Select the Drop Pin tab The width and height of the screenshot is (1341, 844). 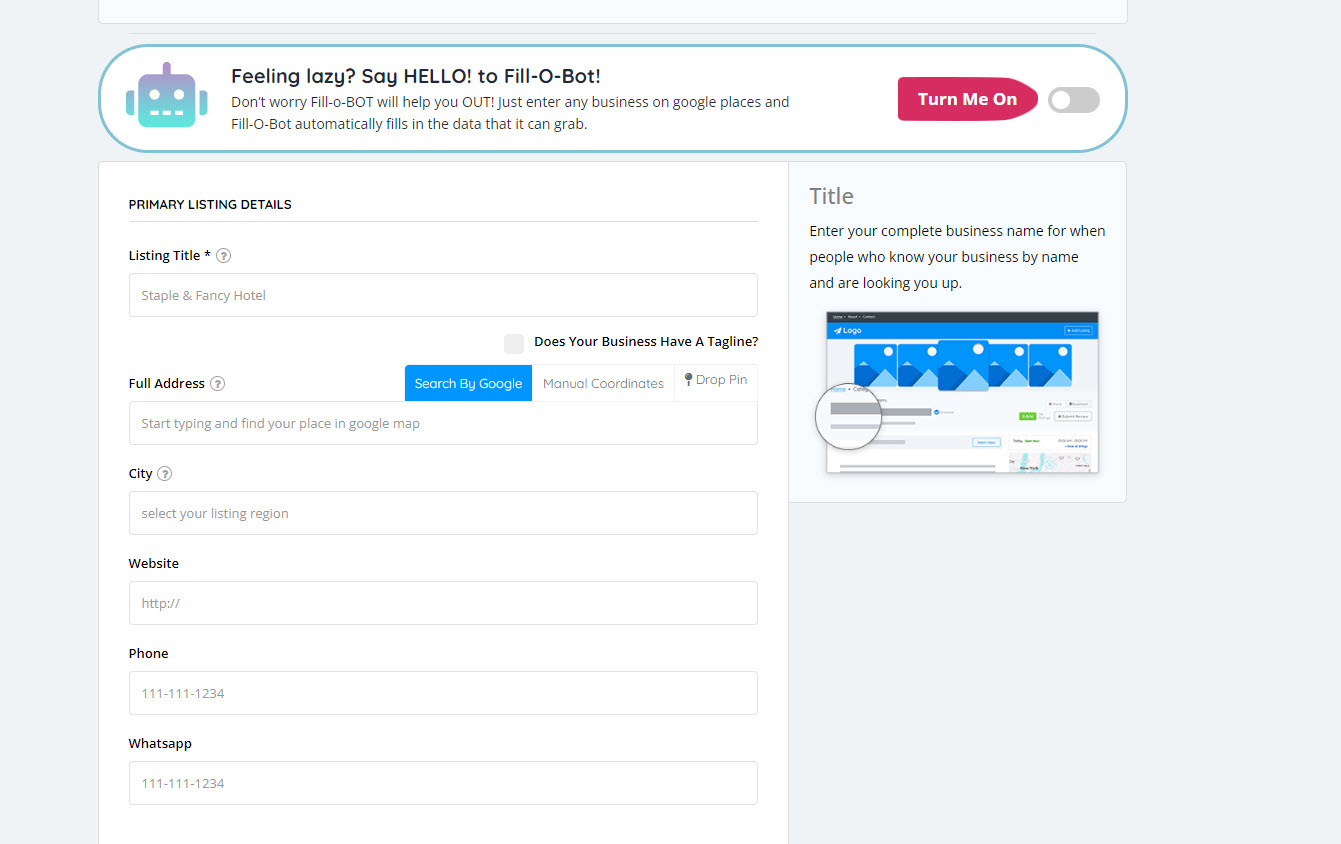[x=716, y=380]
